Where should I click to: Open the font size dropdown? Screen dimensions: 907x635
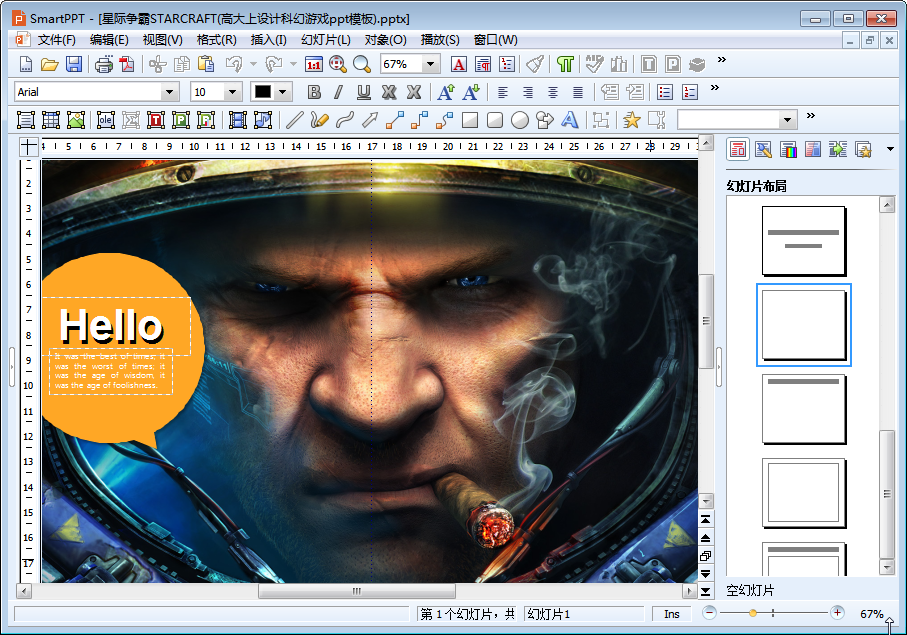pos(233,92)
